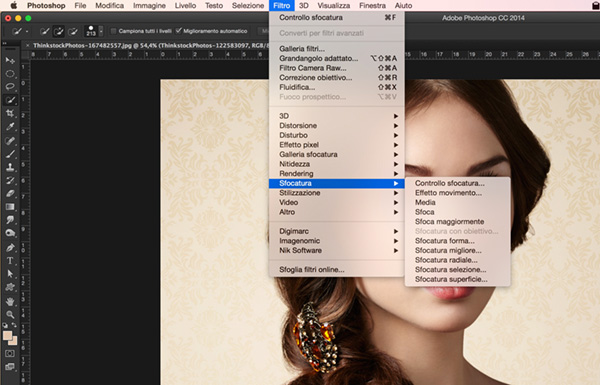
Task: Open the Livello menu
Action: [185, 6]
